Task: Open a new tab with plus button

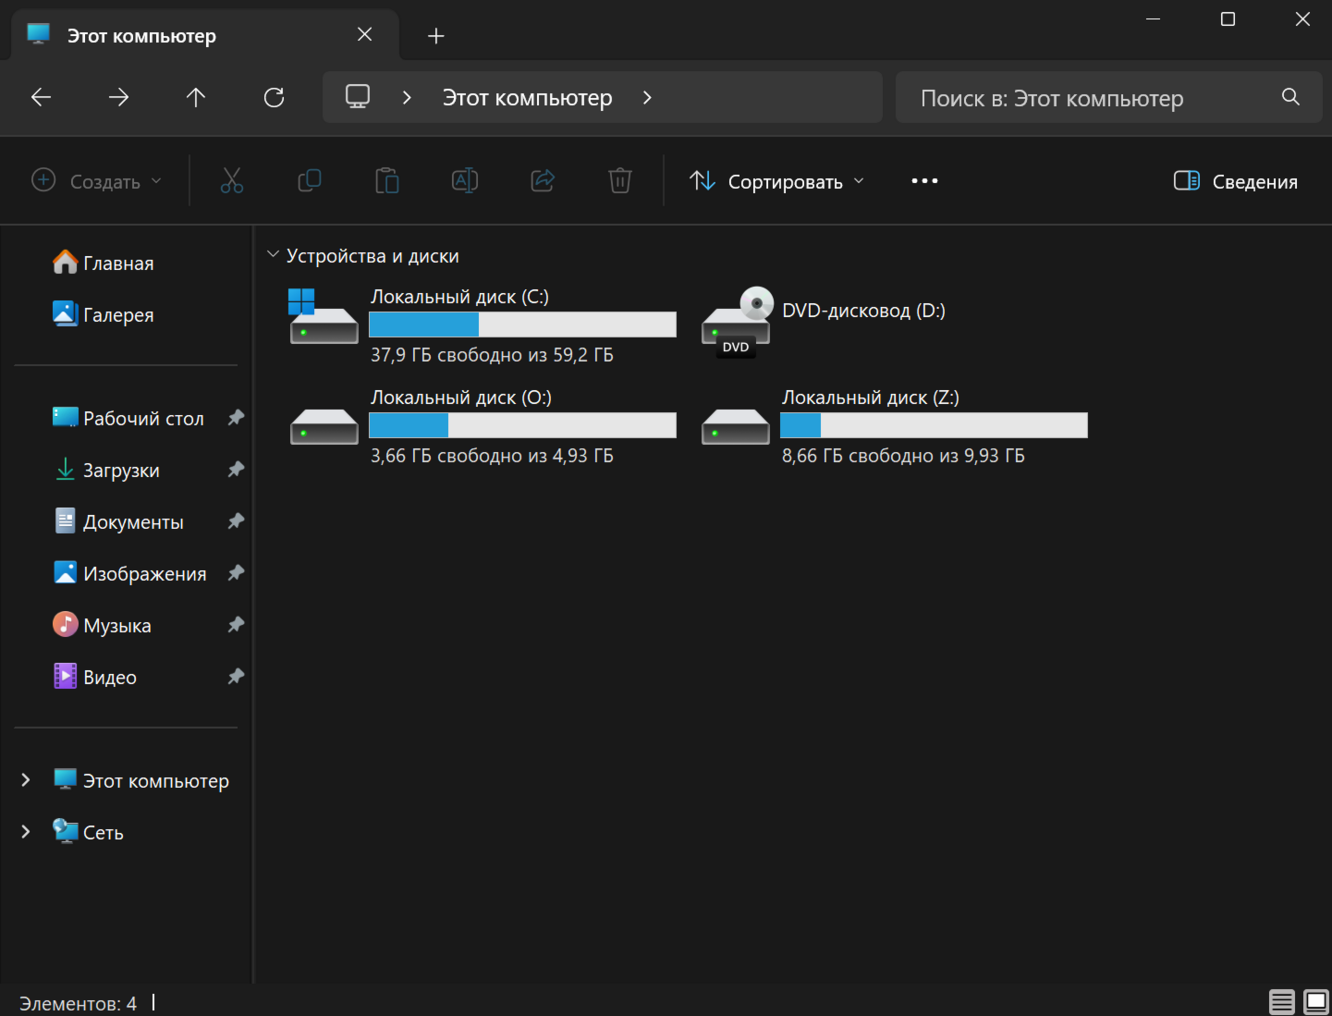Action: click(x=436, y=36)
